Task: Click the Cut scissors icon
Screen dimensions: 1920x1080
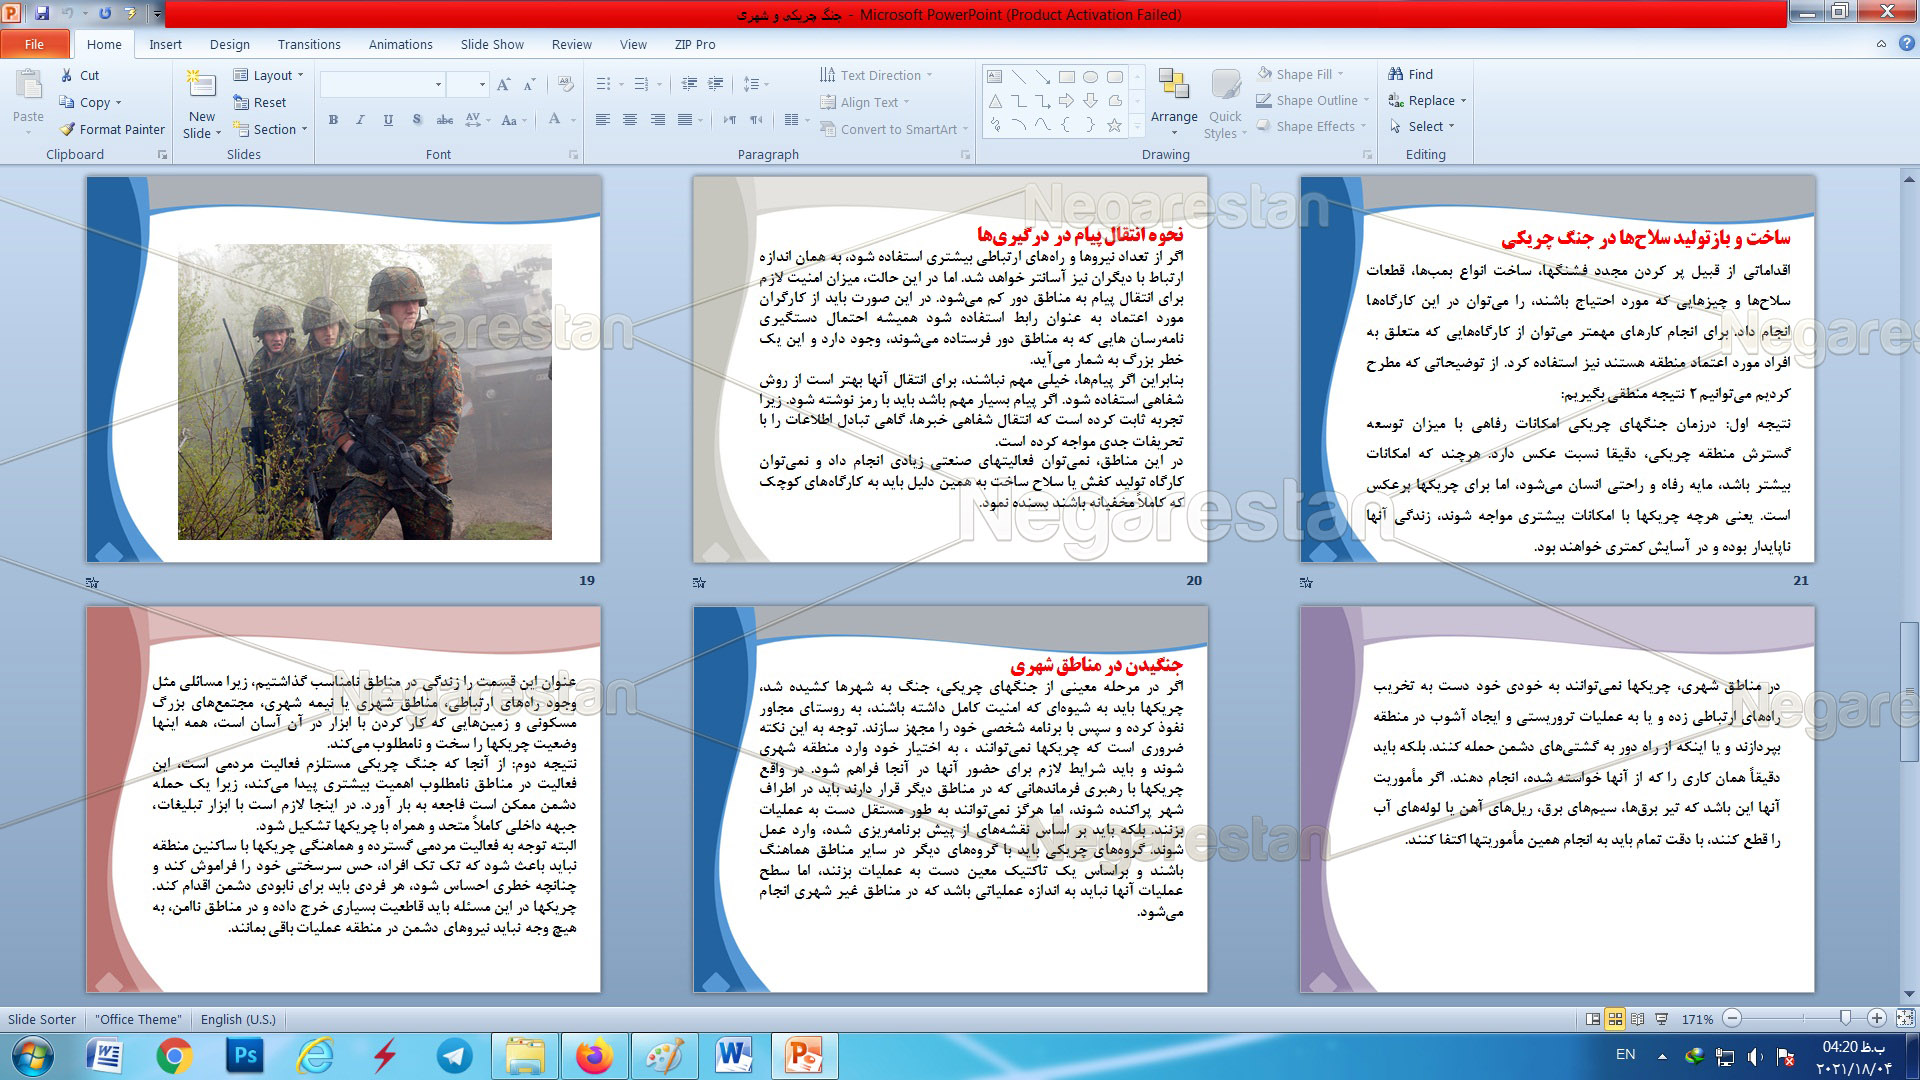Action: click(x=67, y=75)
